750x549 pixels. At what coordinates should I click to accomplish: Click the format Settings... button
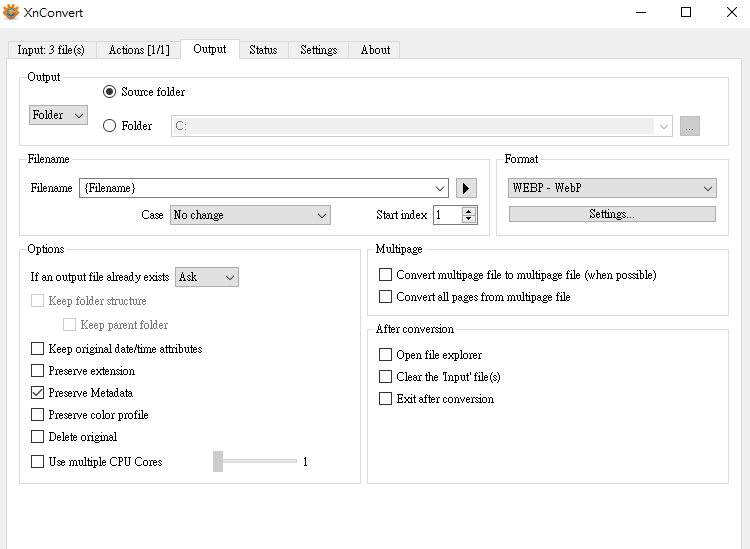click(x=612, y=214)
